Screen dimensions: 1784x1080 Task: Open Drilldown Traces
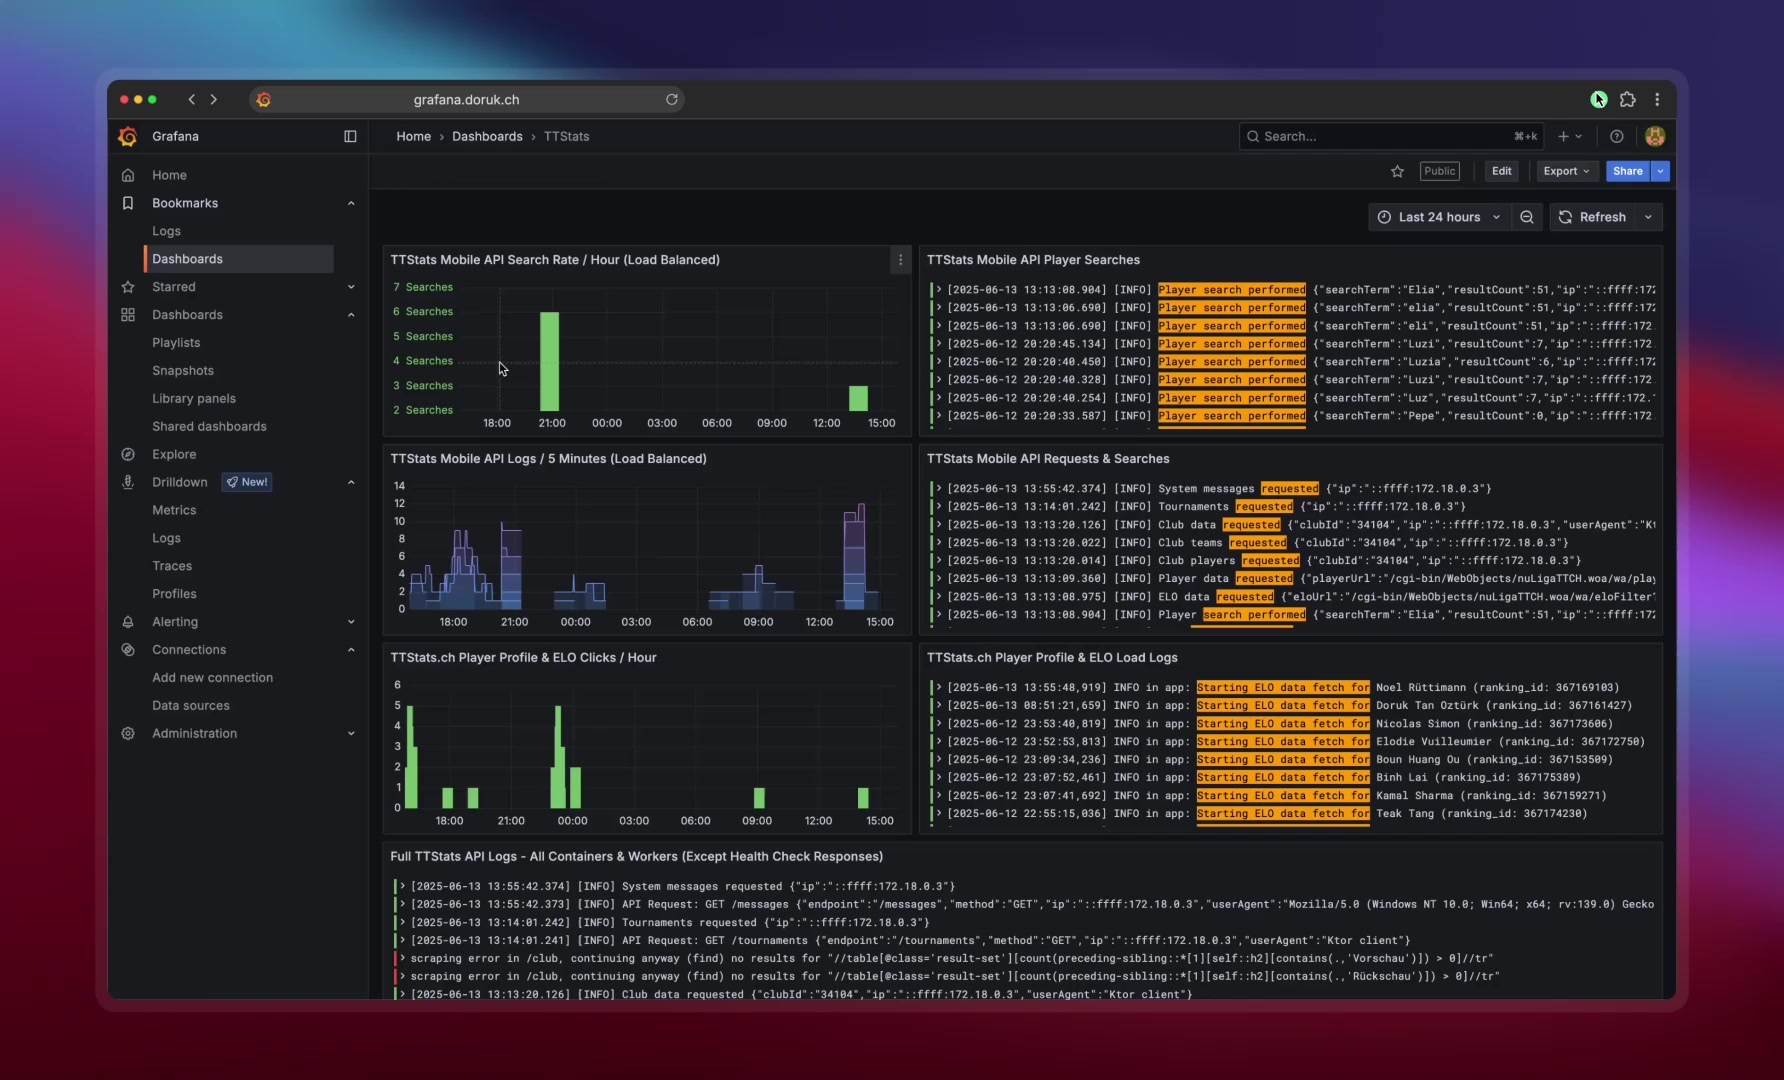[172, 566]
